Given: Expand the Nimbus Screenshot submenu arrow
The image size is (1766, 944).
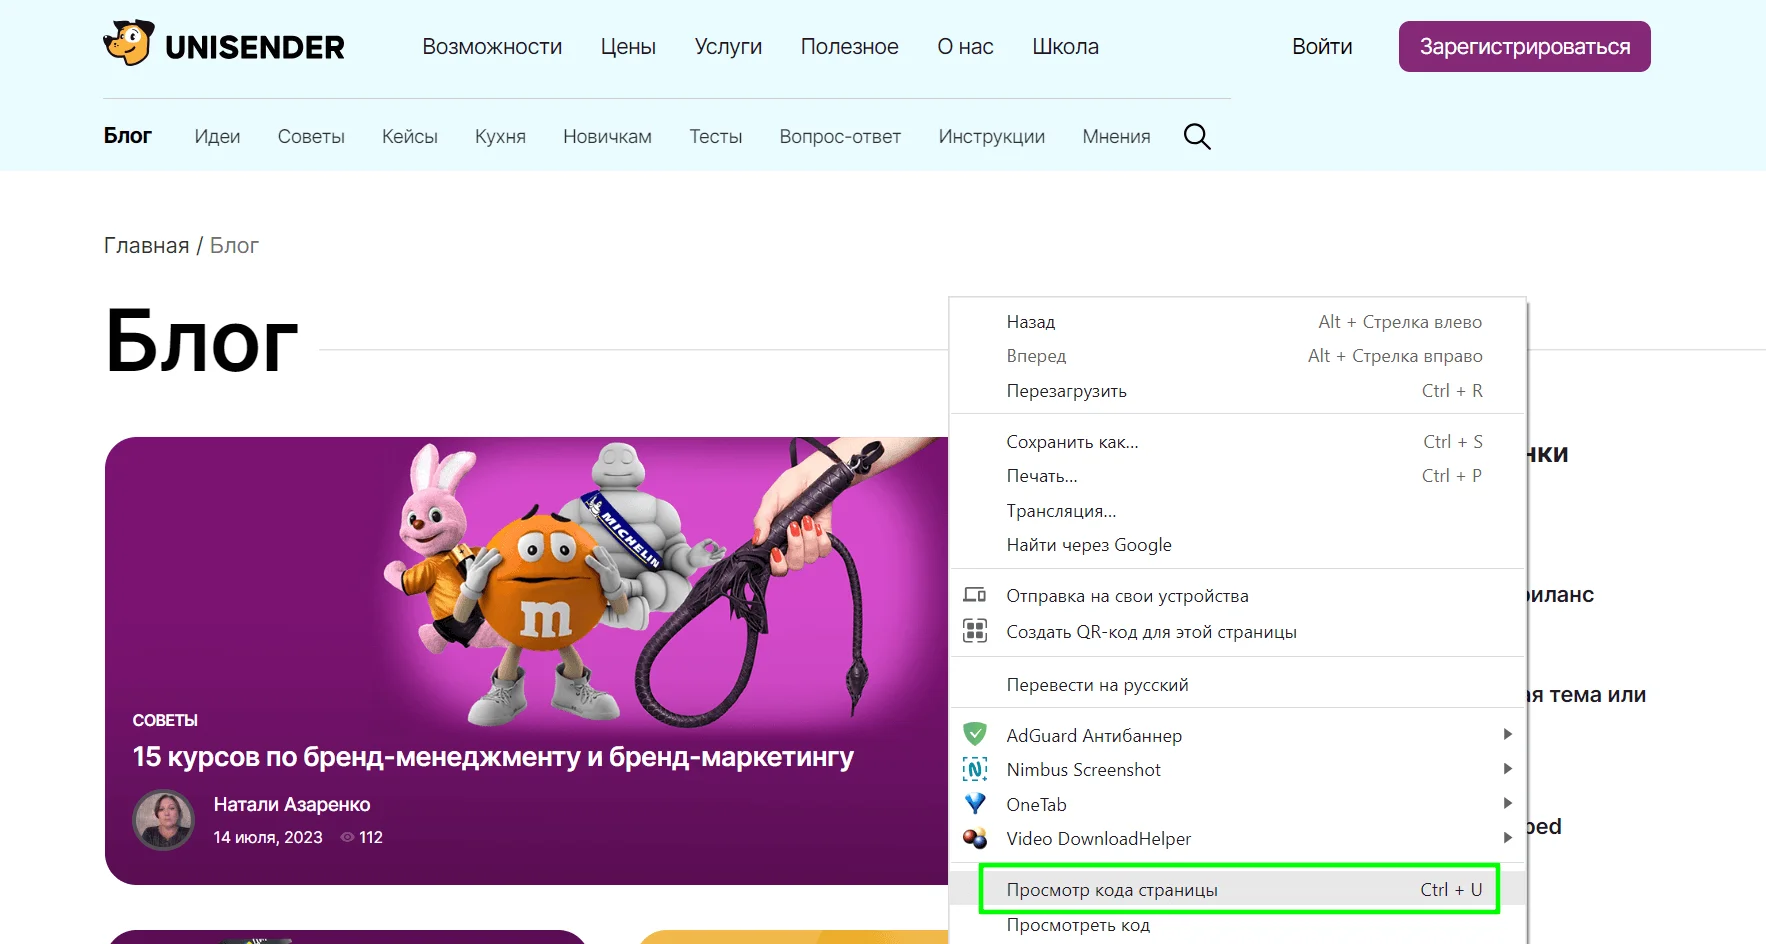Looking at the screenshot, I should (x=1507, y=769).
